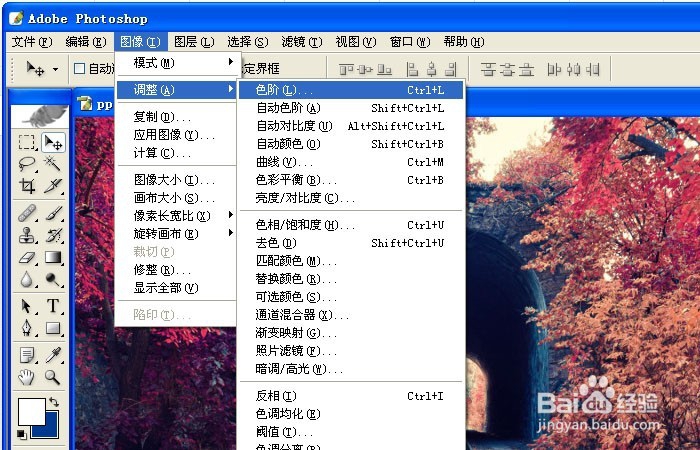This screenshot has width=700, height=450.
Task: Open the 编辑(E) menu
Action: pos(86,42)
